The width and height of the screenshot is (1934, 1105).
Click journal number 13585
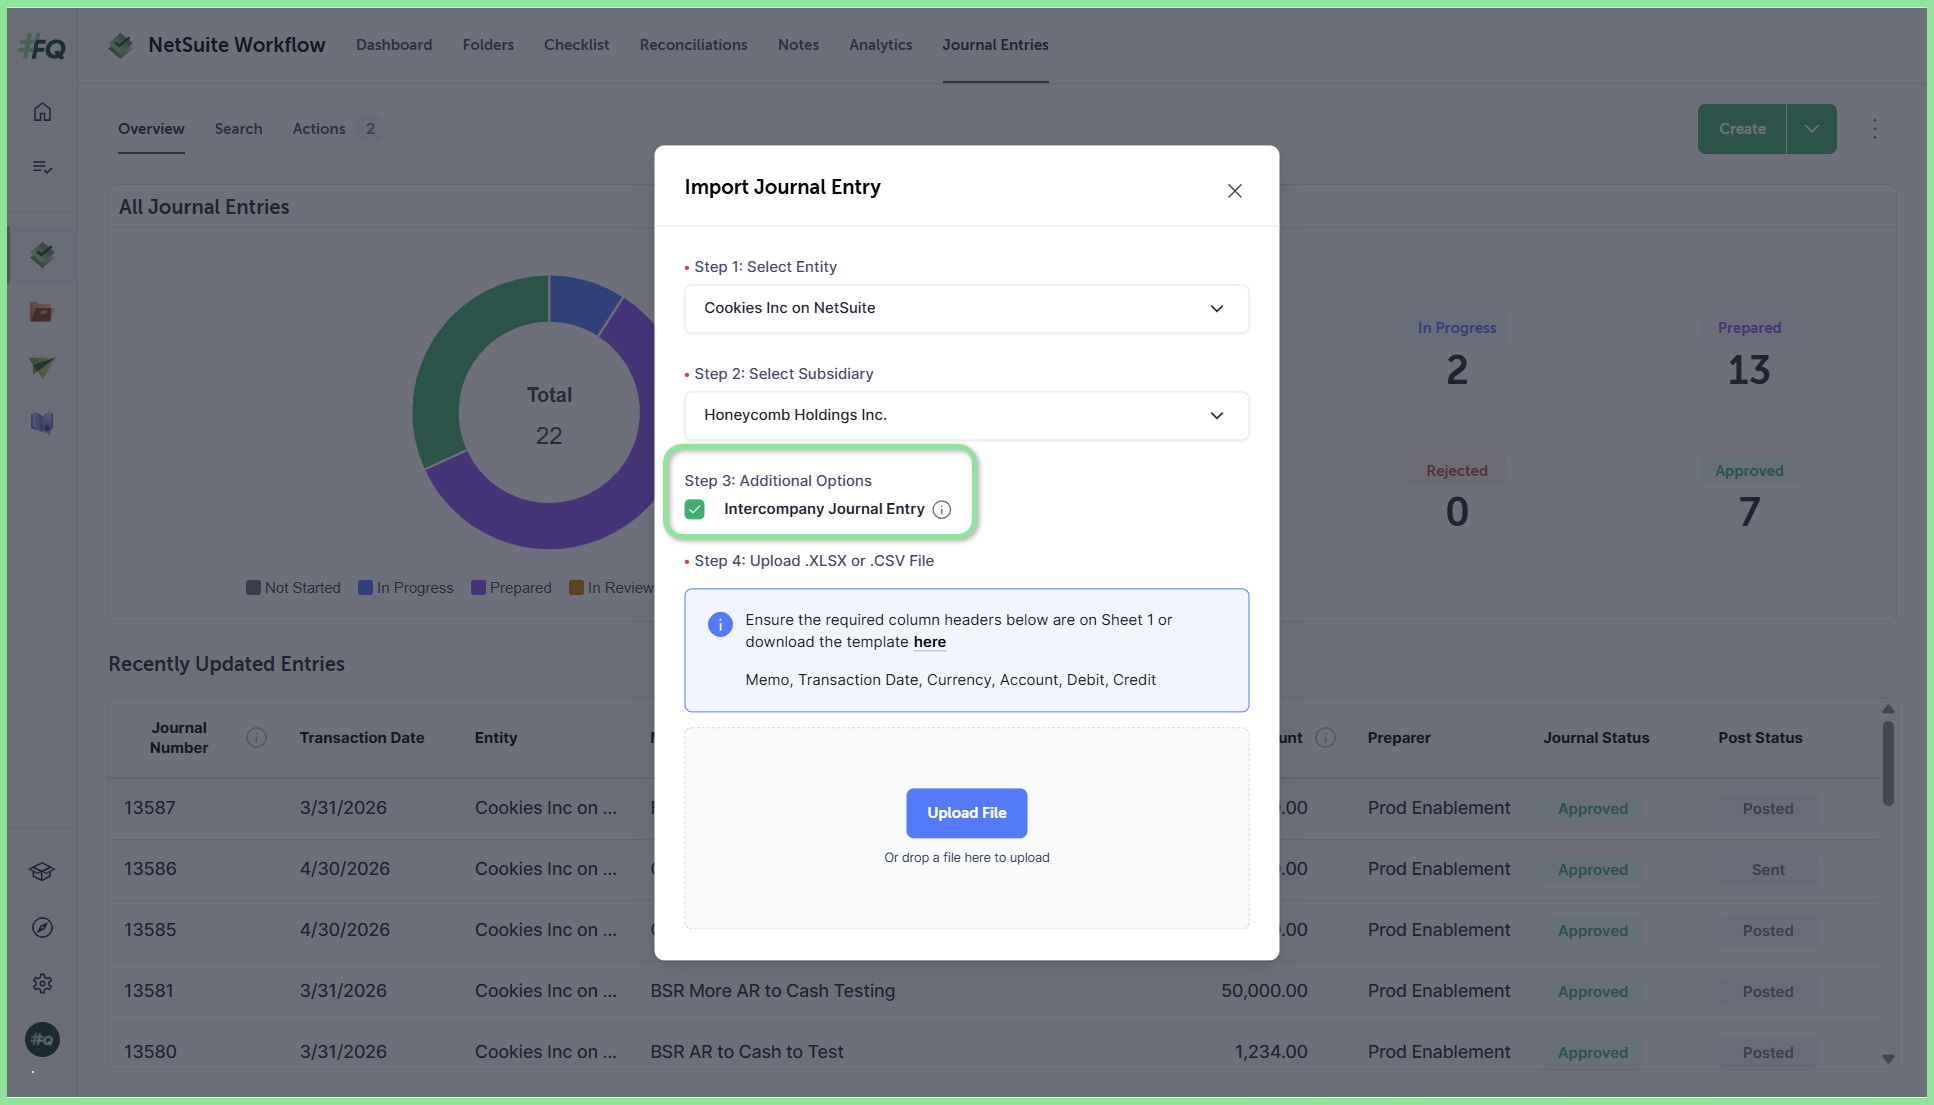150,930
